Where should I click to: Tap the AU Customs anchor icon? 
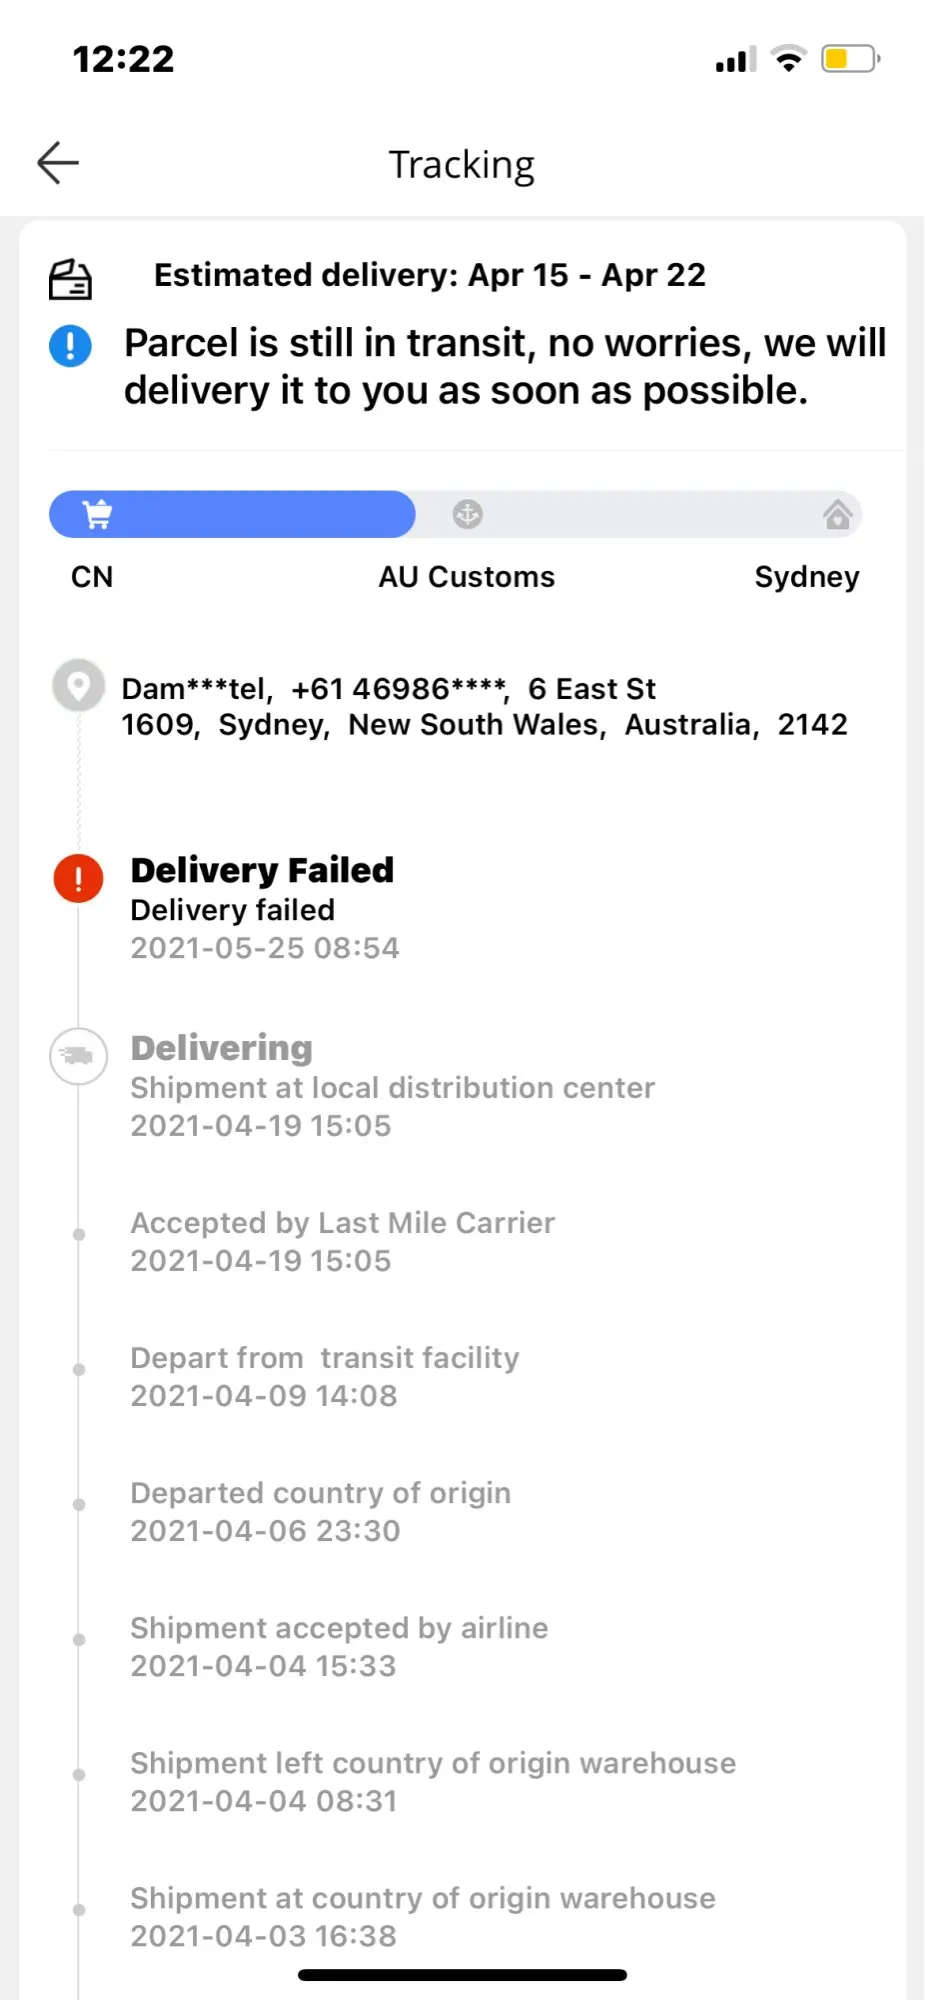tap(467, 514)
